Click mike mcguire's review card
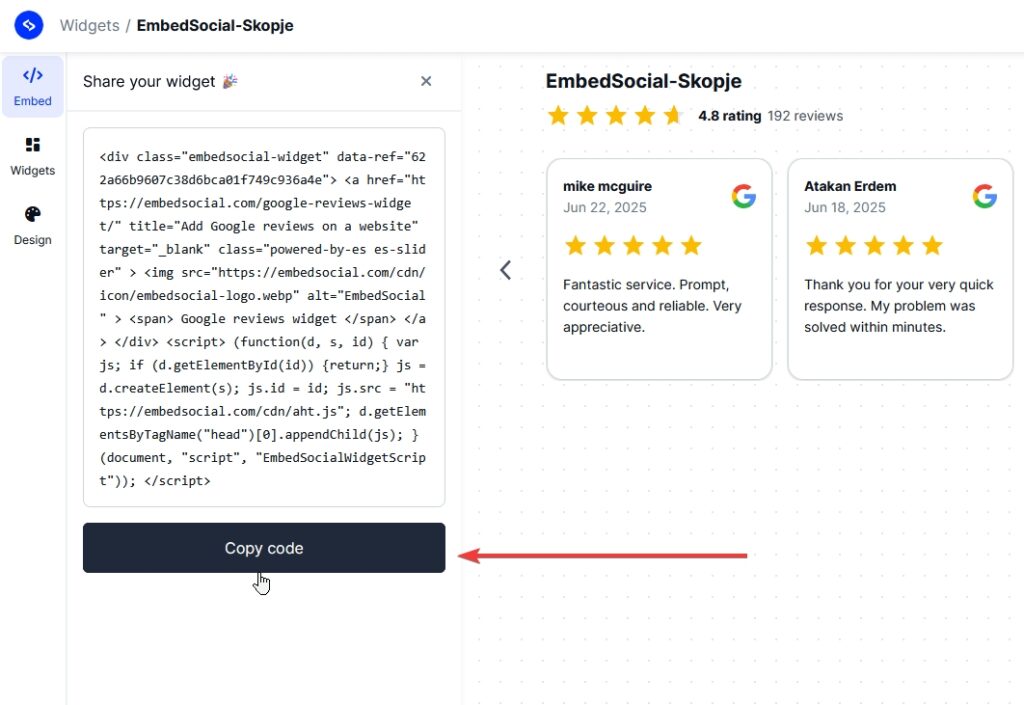This screenshot has width=1024, height=705. [659, 265]
